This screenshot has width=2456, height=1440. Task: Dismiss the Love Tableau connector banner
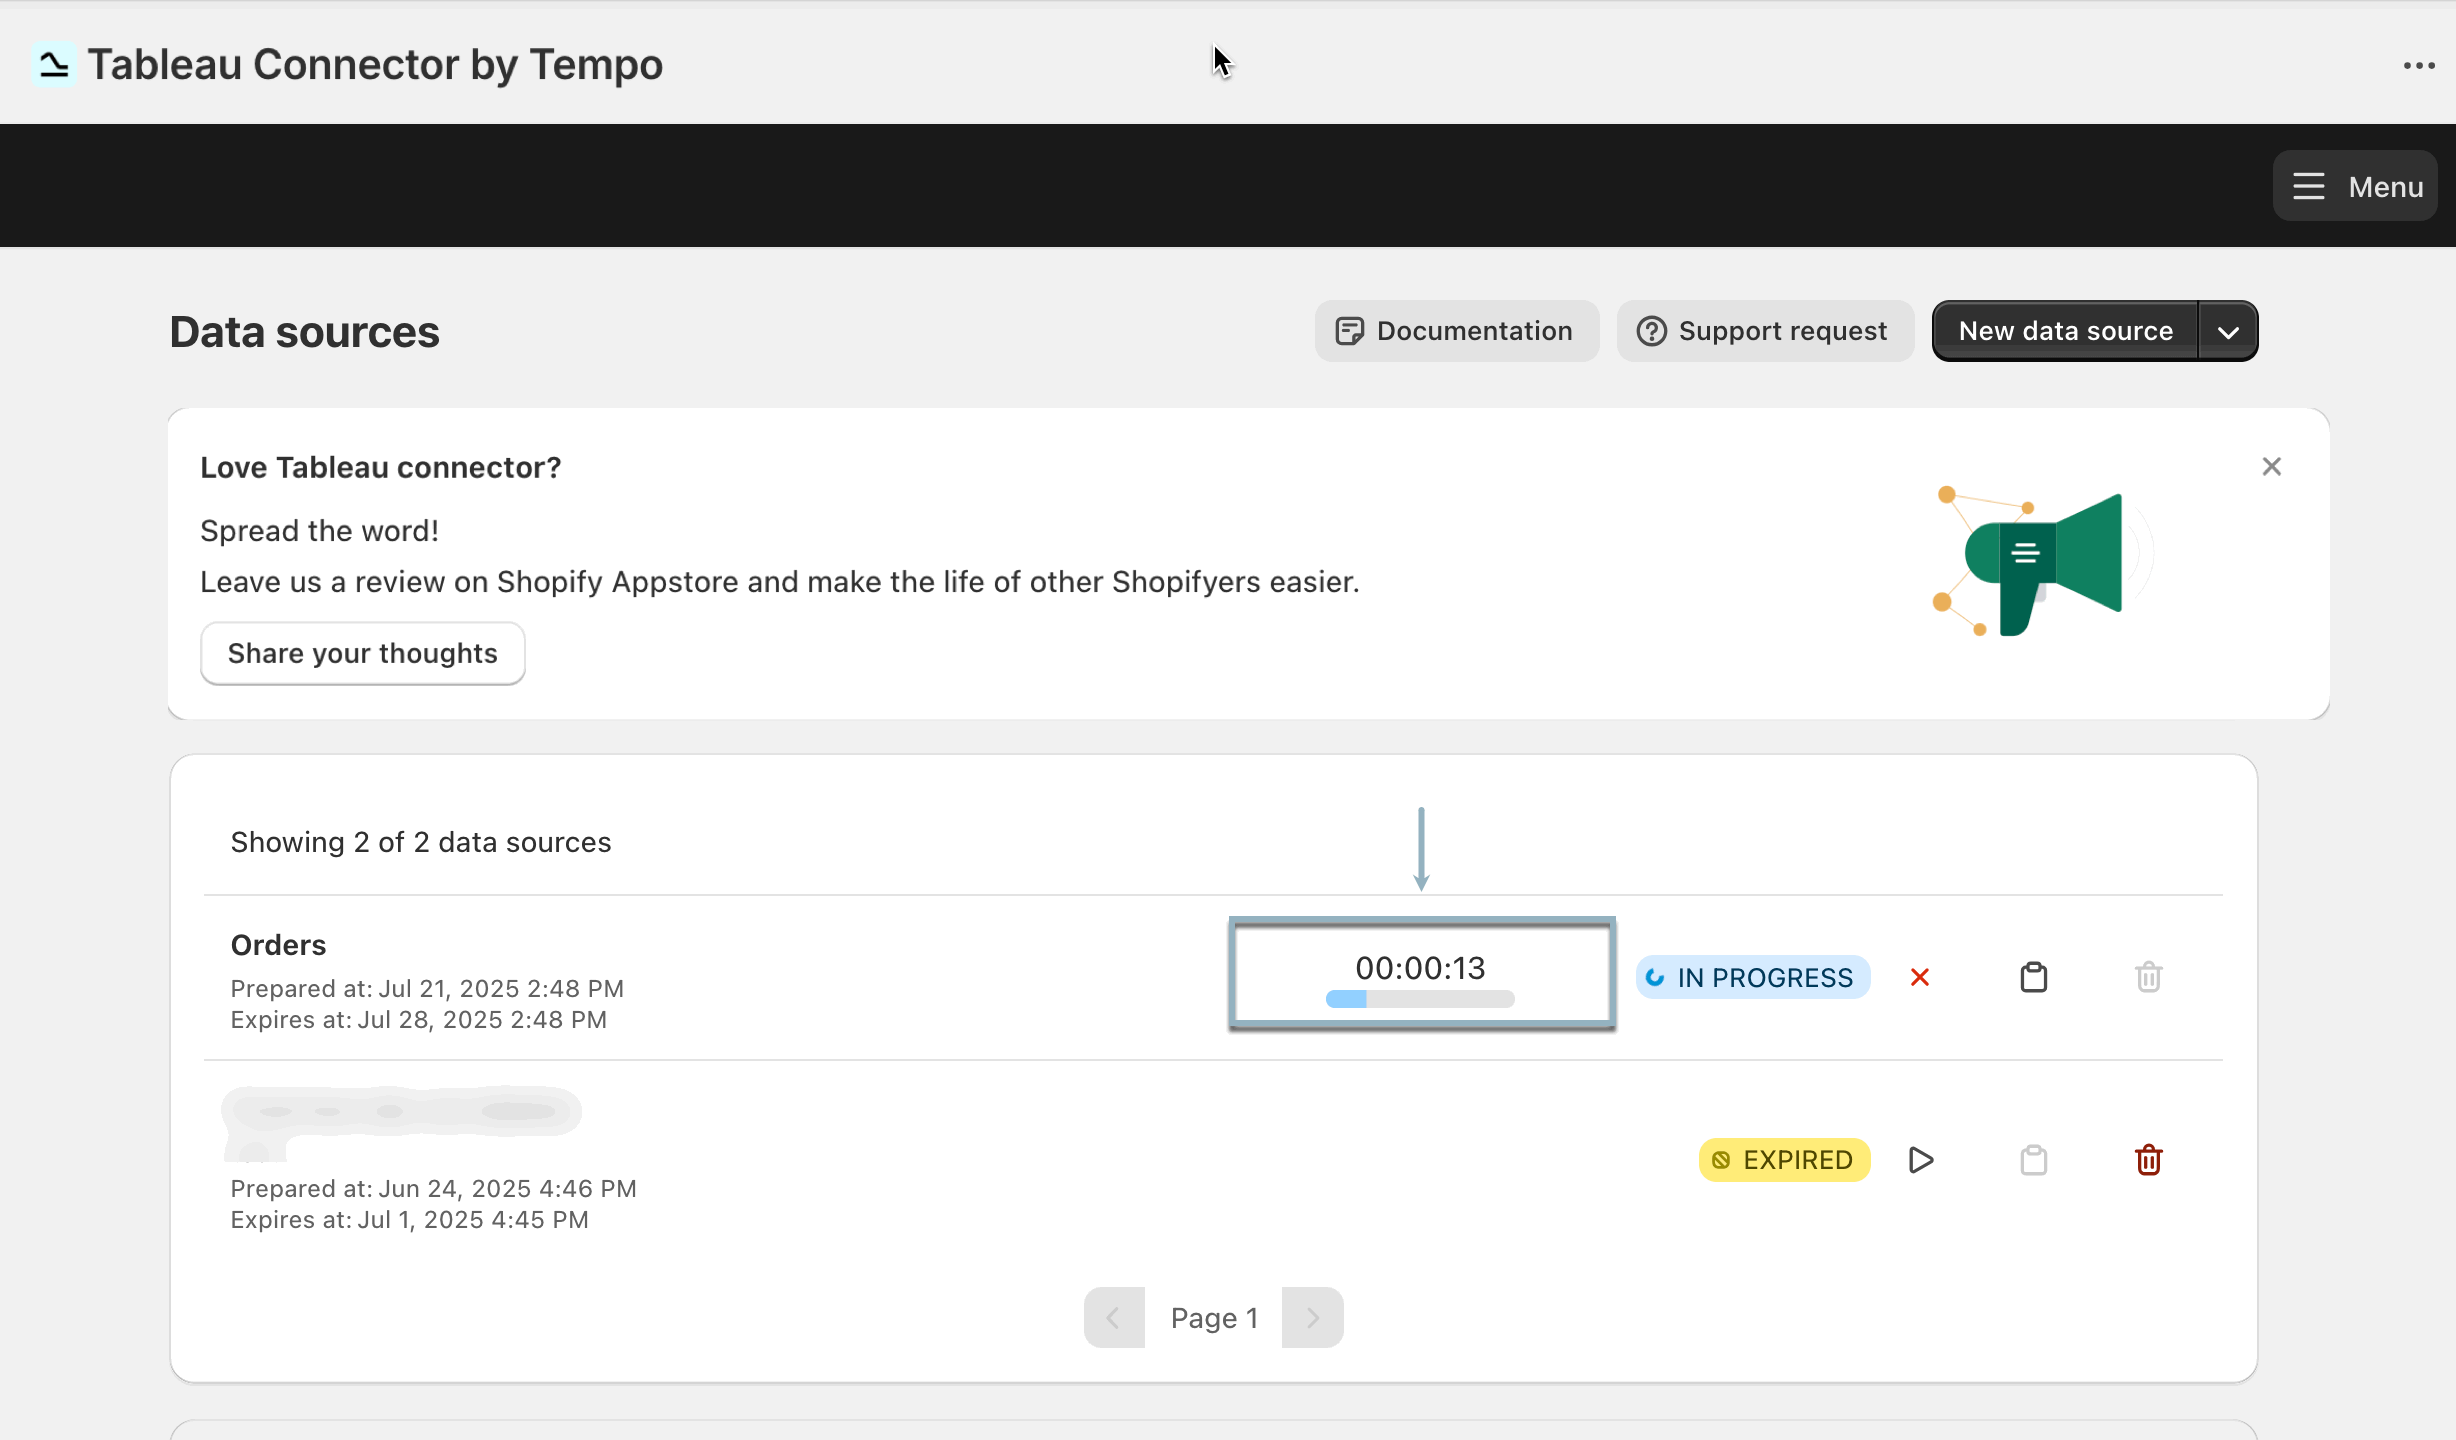pyautogui.click(x=2271, y=466)
